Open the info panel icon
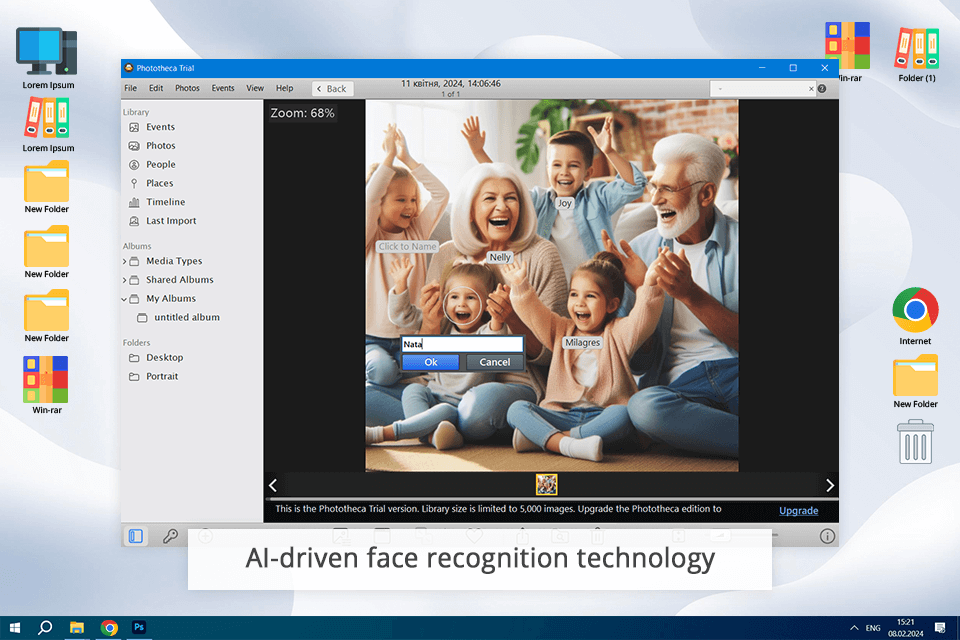Screen dimensions: 960x640 click(x=827, y=536)
